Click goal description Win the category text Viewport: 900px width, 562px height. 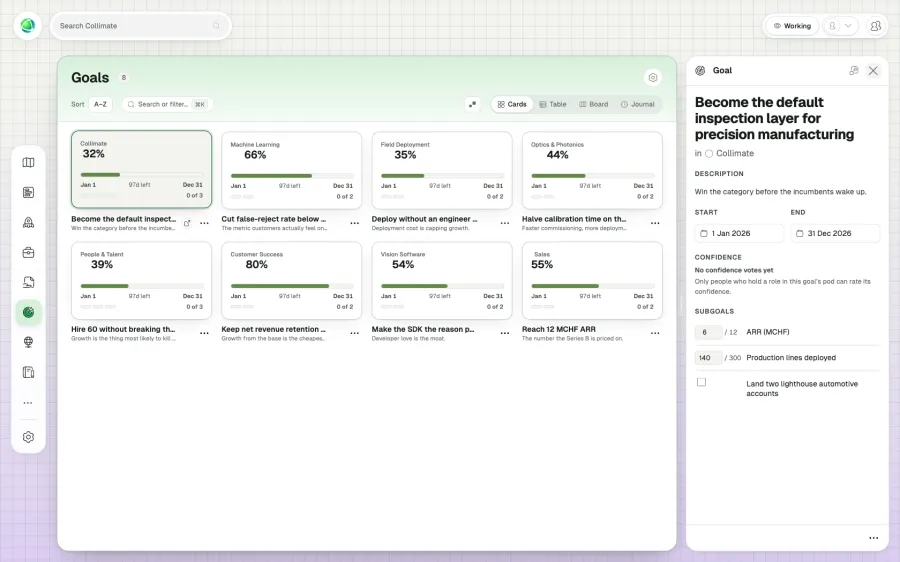[780, 192]
